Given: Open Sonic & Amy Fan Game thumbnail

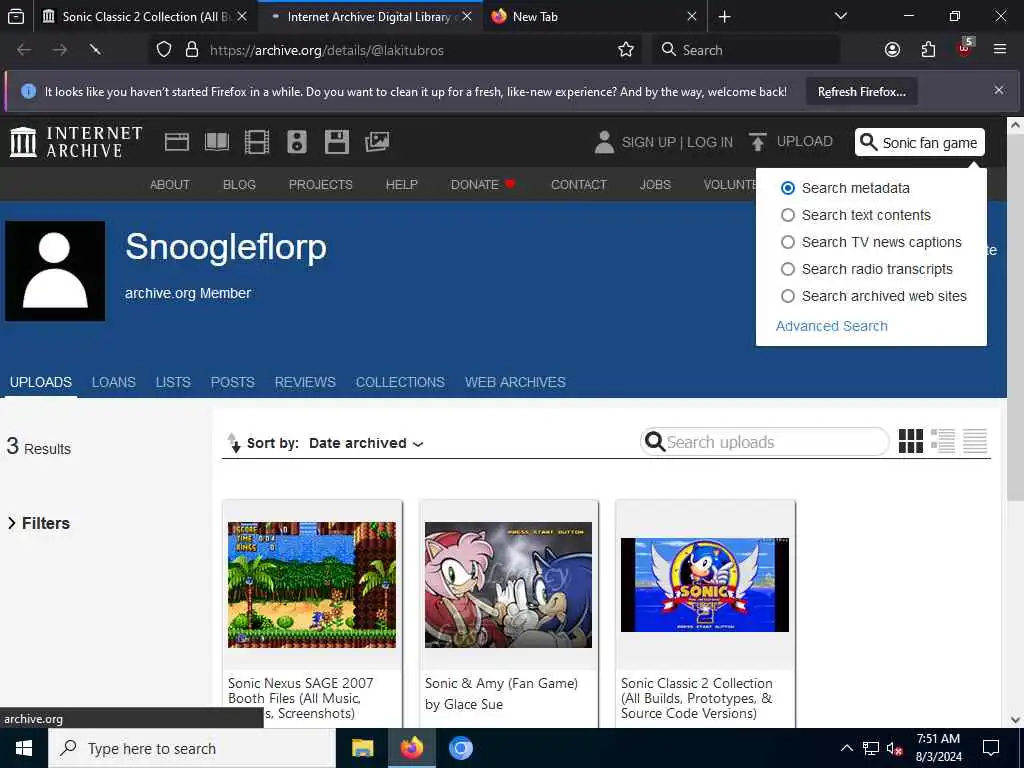Looking at the screenshot, I should click(508, 584).
